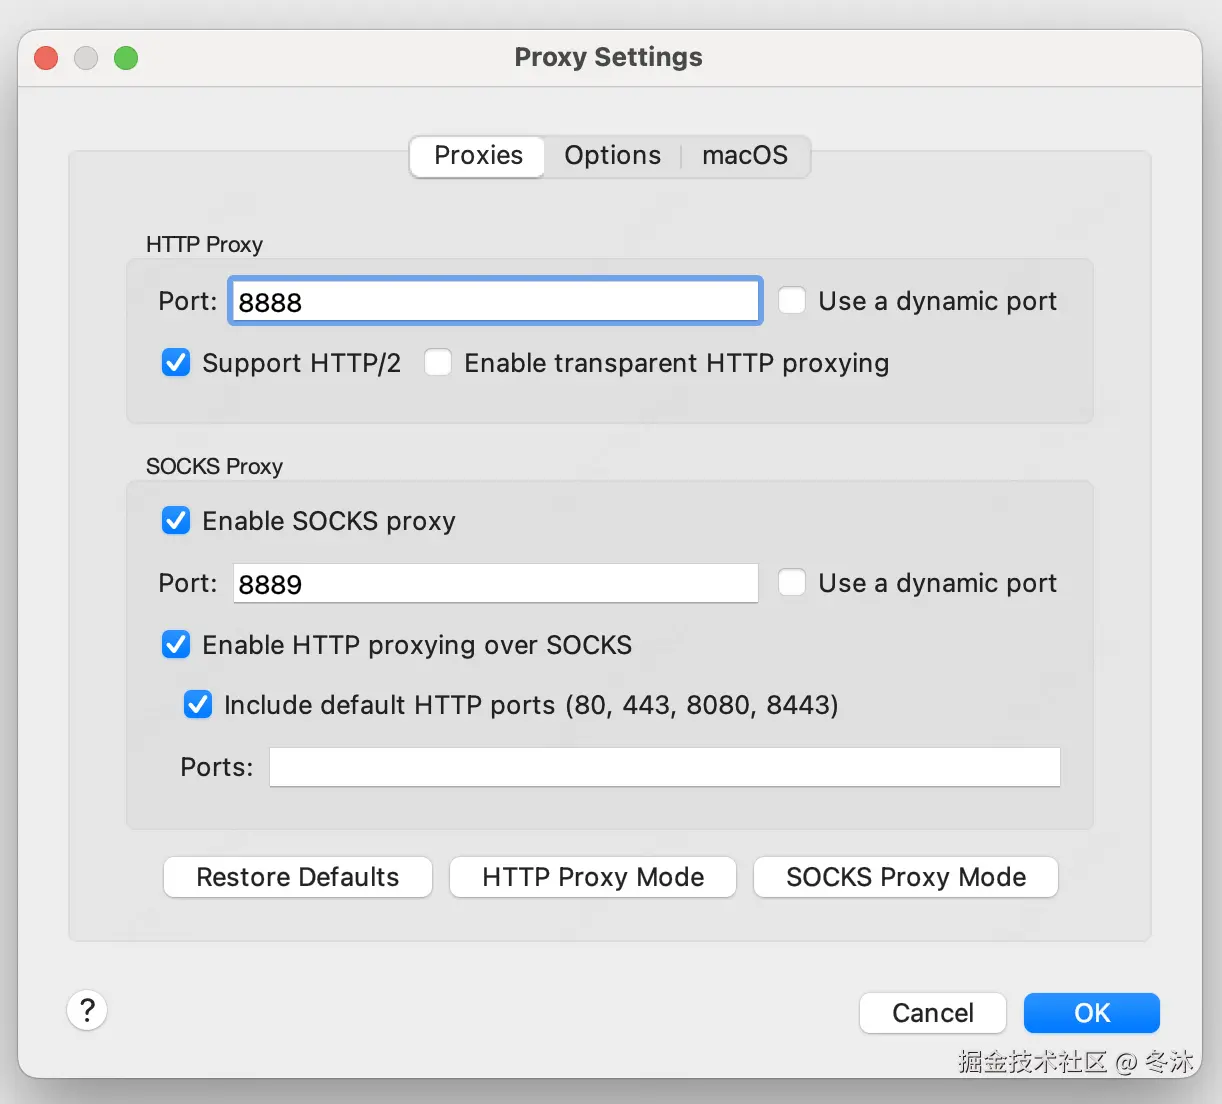
Task: Cancel the proxy settings dialog
Action: pyautogui.click(x=932, y=1013)
